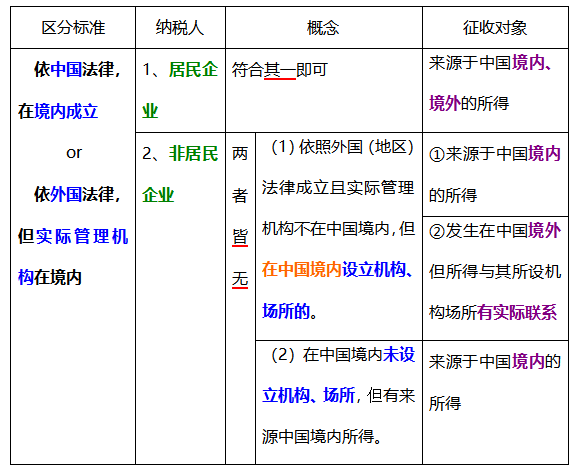Click the lowercase 'or' text
The width and height of the screenshot is (579, 467).
click(73, 153)
